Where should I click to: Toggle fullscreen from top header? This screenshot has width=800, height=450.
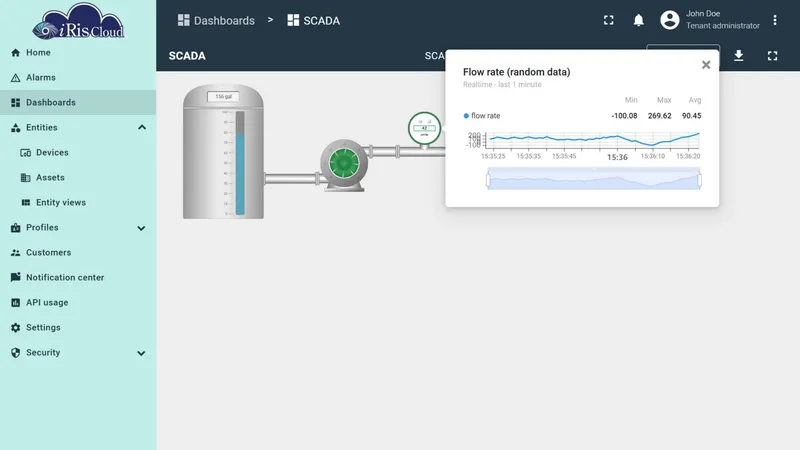tap(609, 20)
